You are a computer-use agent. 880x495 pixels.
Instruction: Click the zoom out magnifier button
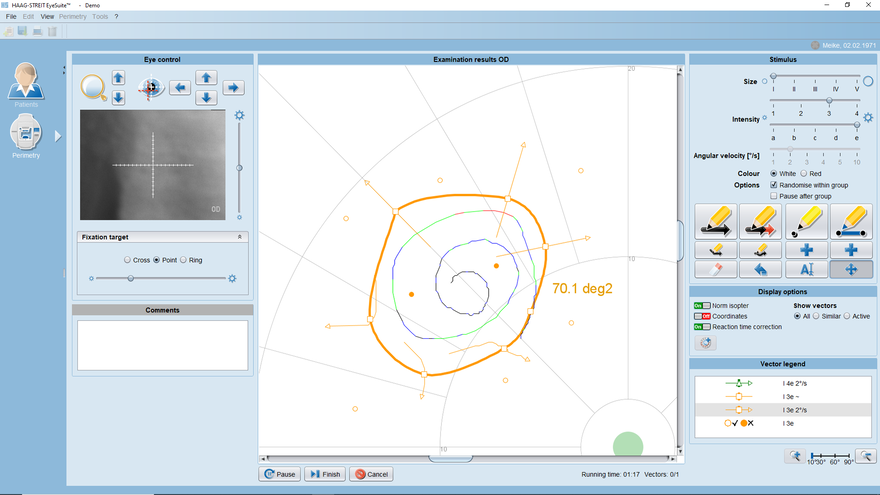tap(866, 456)
